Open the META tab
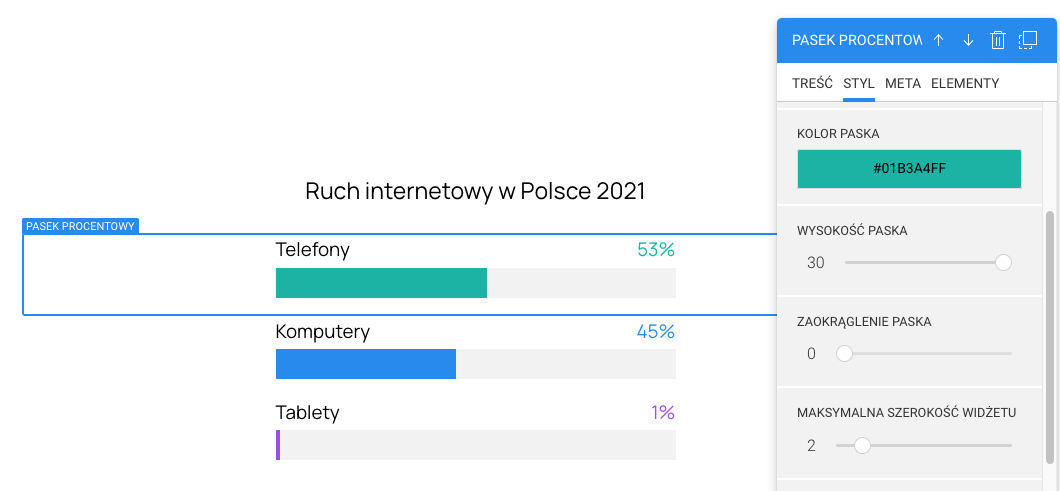Viewport: 1060px width, 491px height. tap(903, 83)
